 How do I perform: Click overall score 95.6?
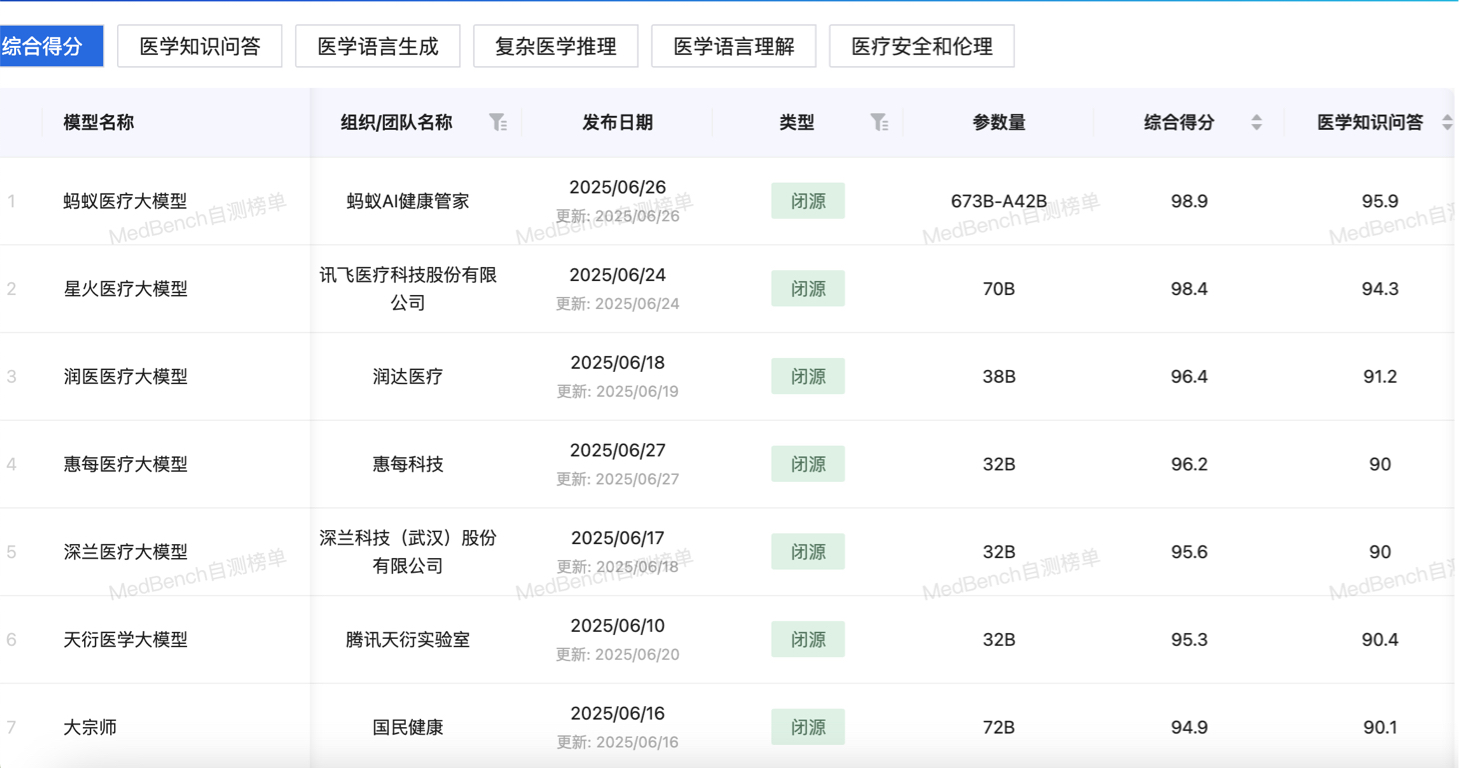pos(1189,552)
